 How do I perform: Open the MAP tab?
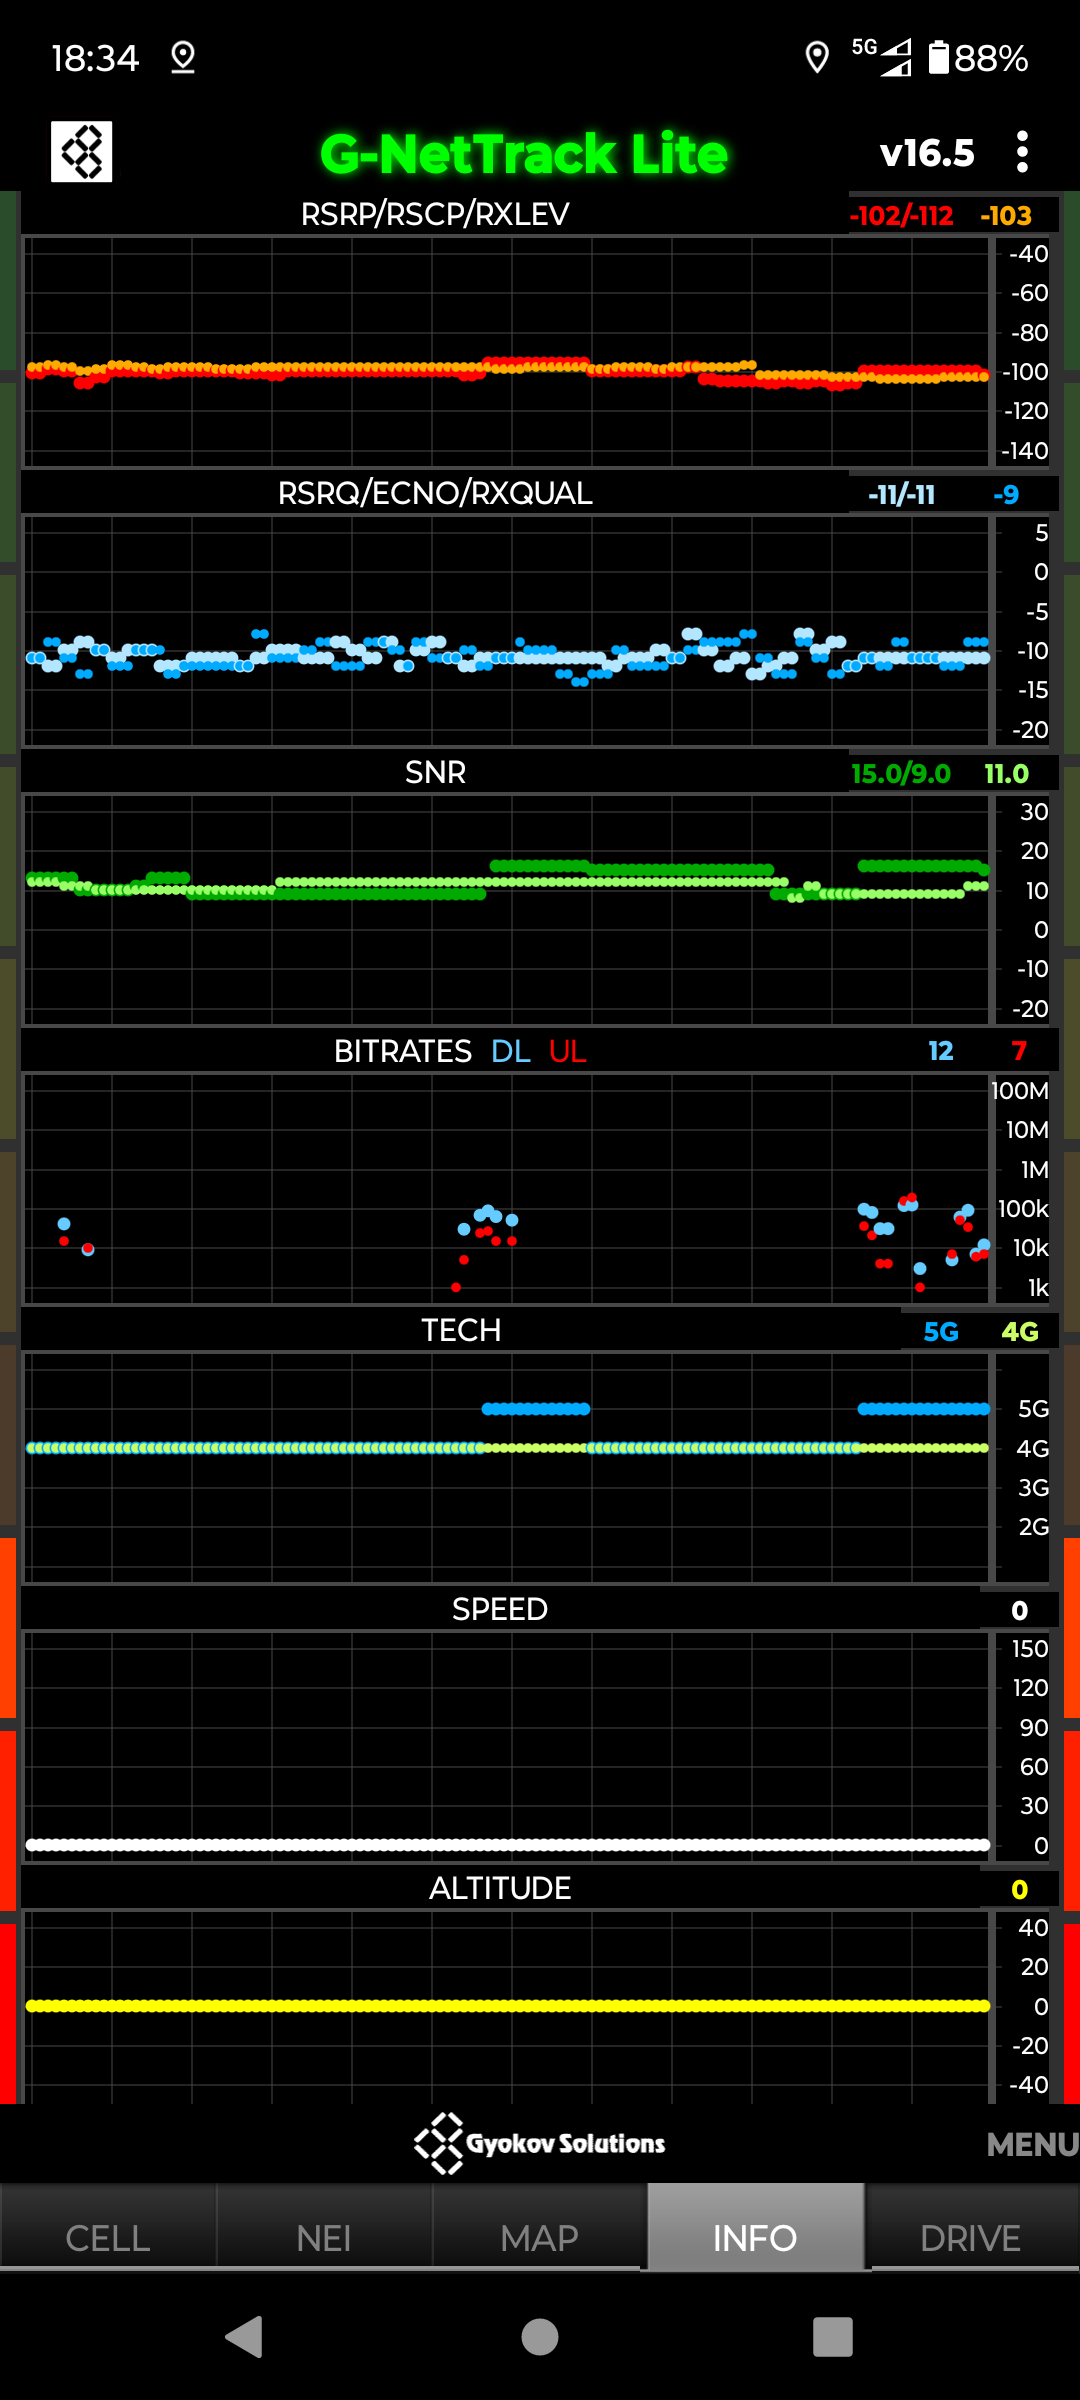[x=540, y=2237]
